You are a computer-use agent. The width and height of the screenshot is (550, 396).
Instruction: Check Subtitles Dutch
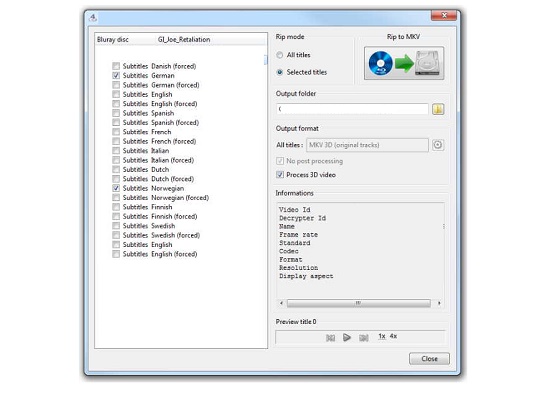coord(116,169)
